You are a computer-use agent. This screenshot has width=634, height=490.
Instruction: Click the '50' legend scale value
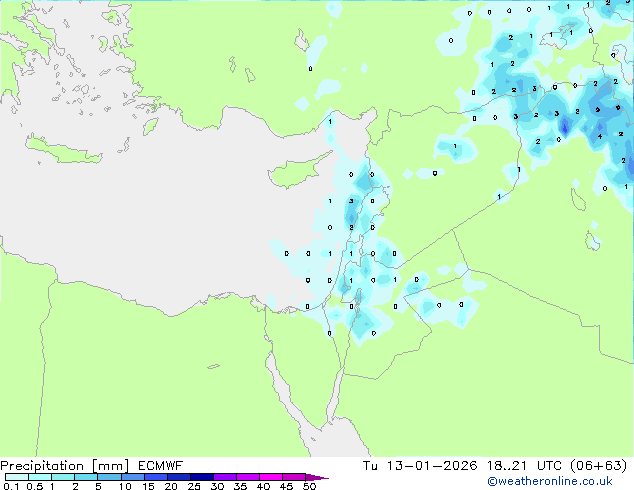[x=310, y=486]
